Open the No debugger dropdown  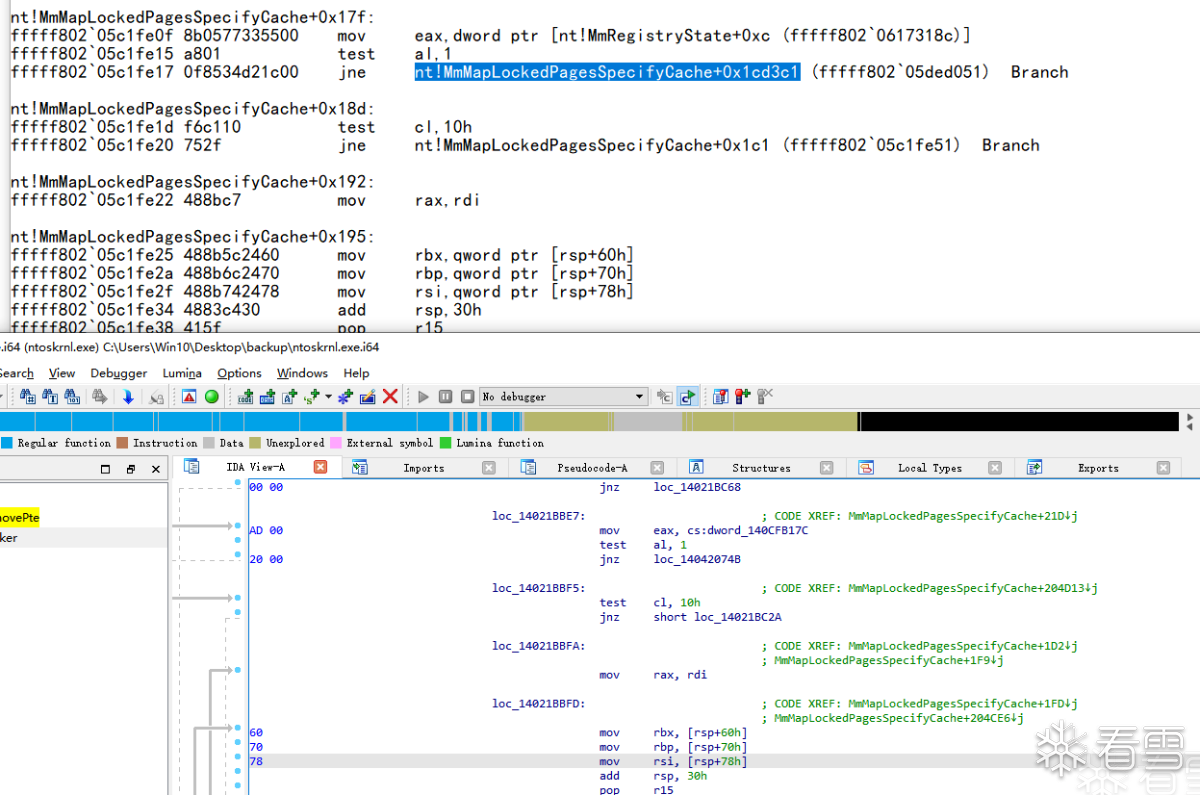(563, 396)
